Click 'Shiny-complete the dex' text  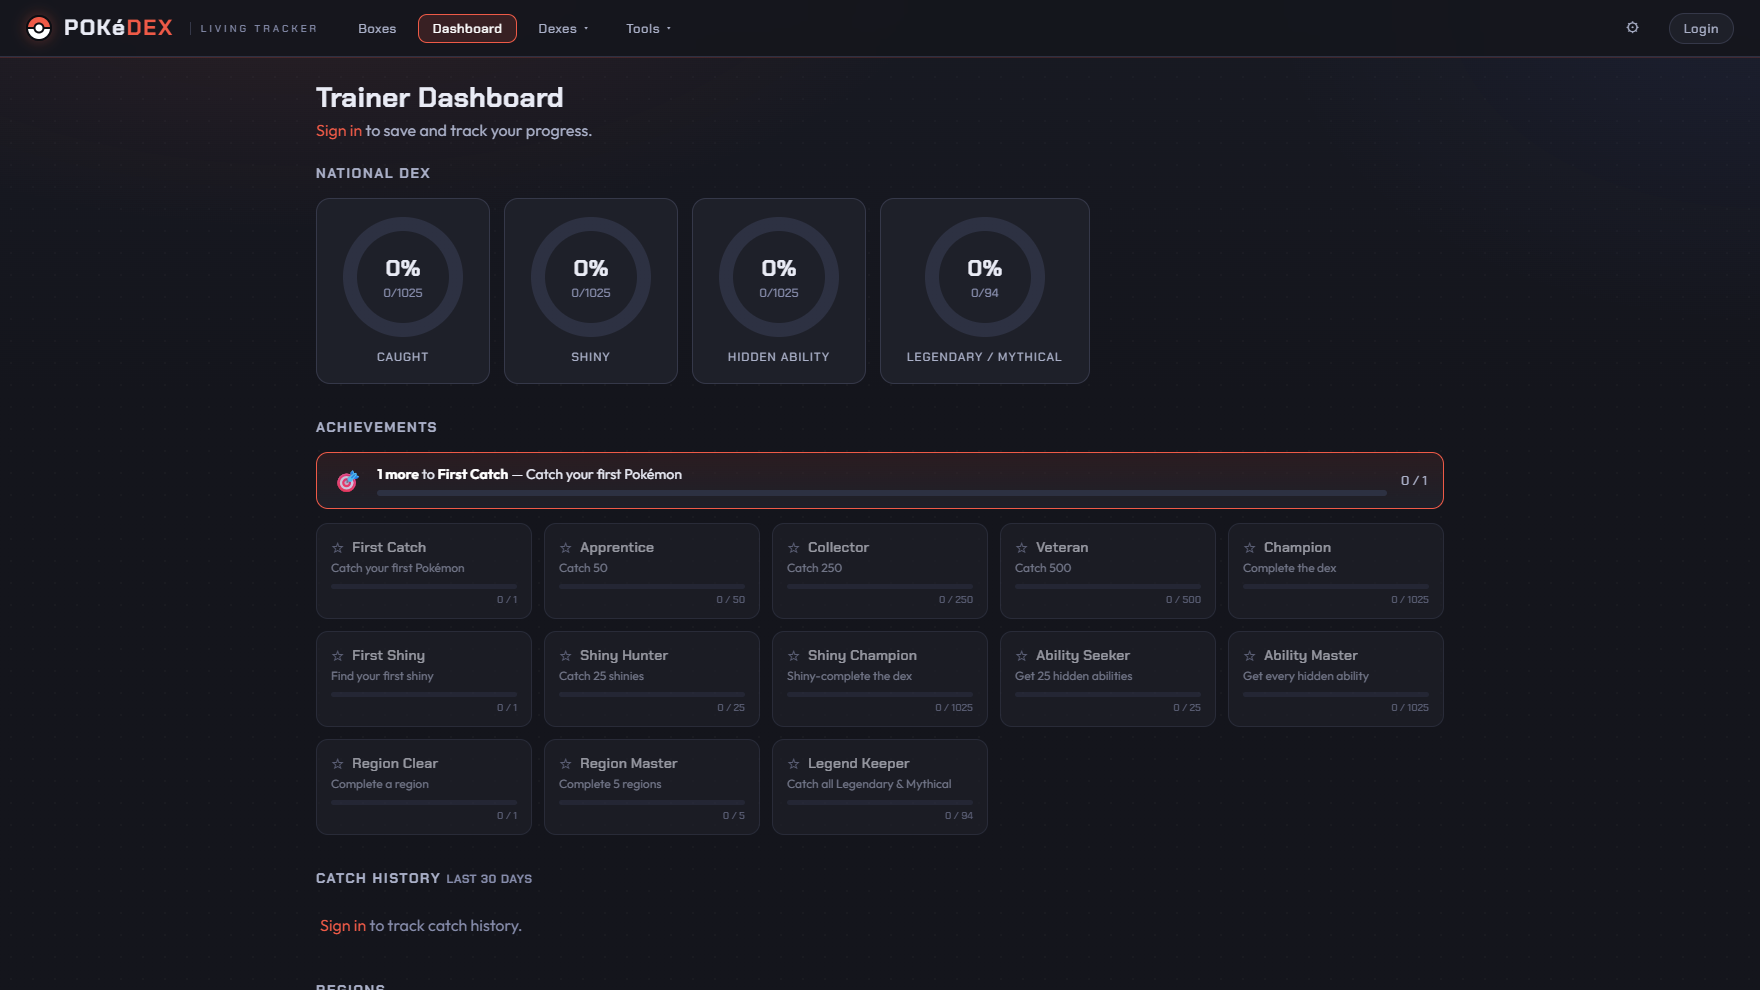tap(849, 676)
